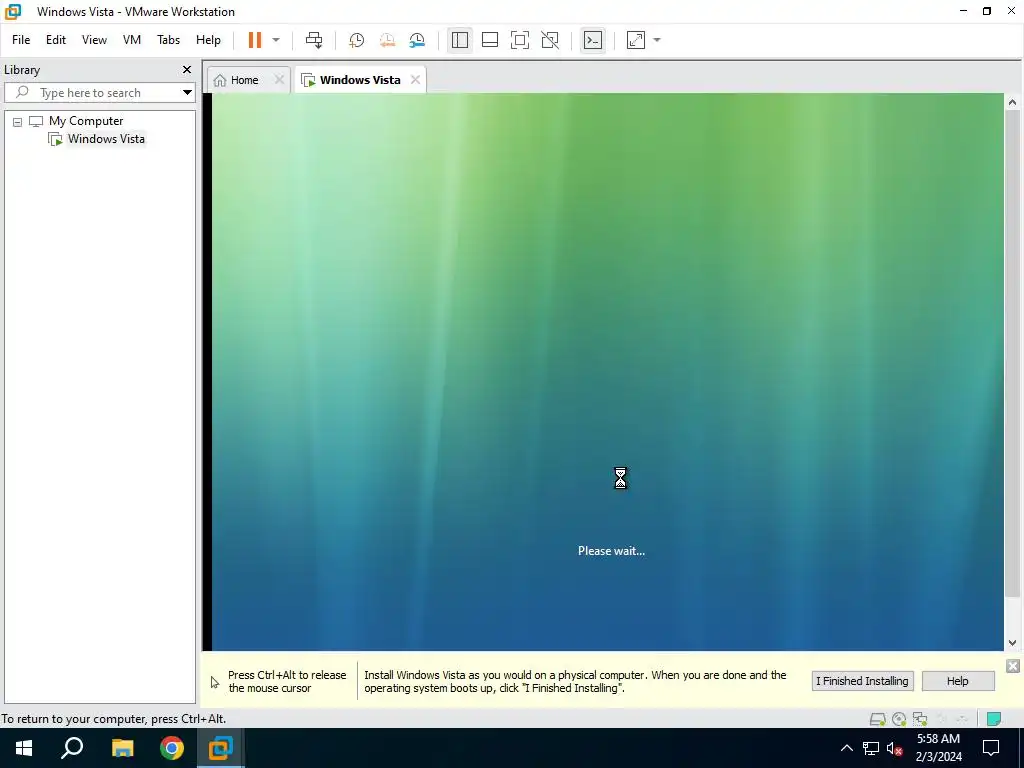Click the scroll up arrow of VM view
Image resolution: width=1024 pixels, height=768 pixels.
coord(1012,102)
